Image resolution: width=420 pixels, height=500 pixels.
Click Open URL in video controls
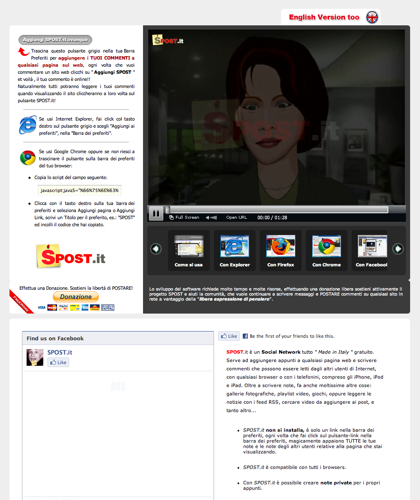pos(236,217)
